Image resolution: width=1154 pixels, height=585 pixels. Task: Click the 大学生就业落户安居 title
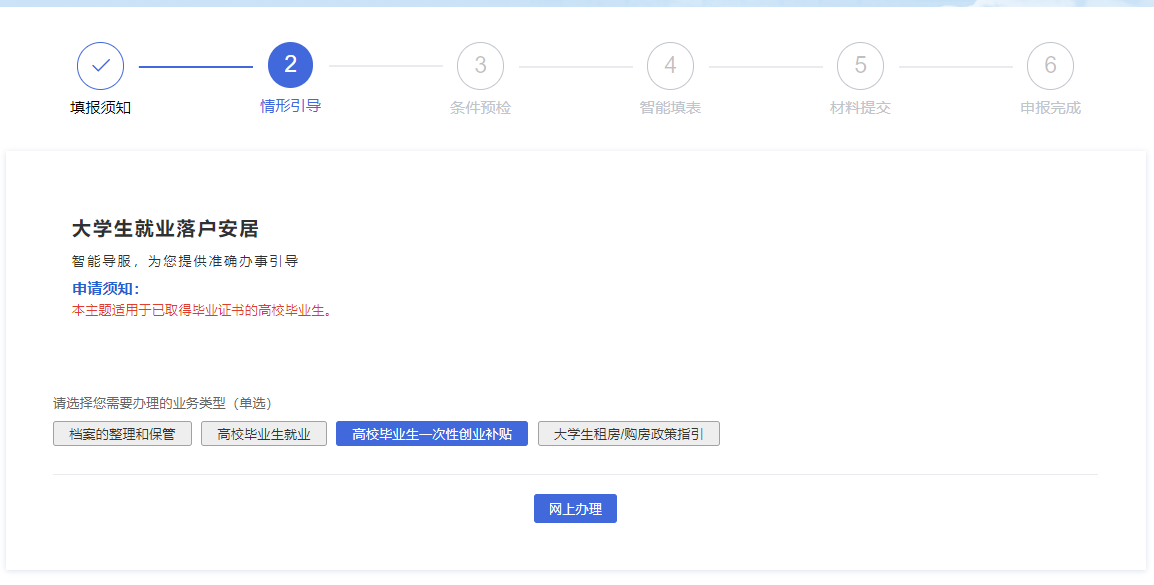point(165,229)
